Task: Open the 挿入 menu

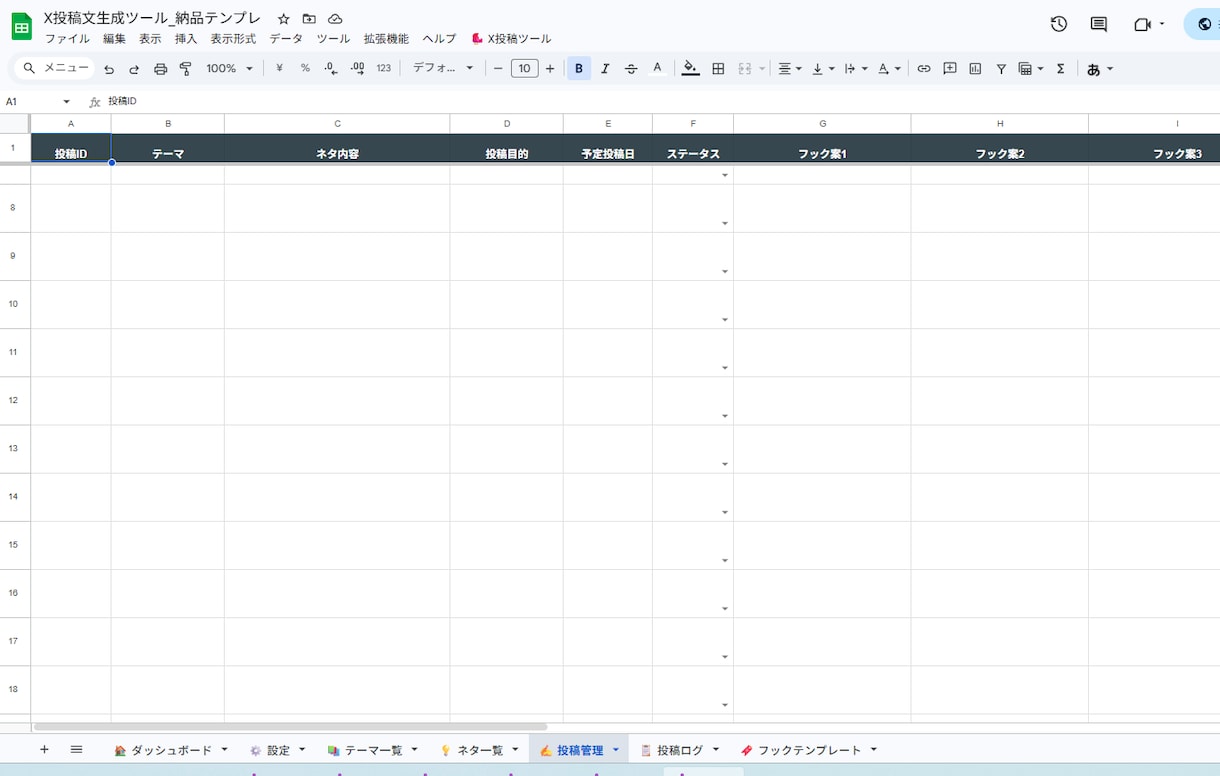Action: (x=186, y=39)
